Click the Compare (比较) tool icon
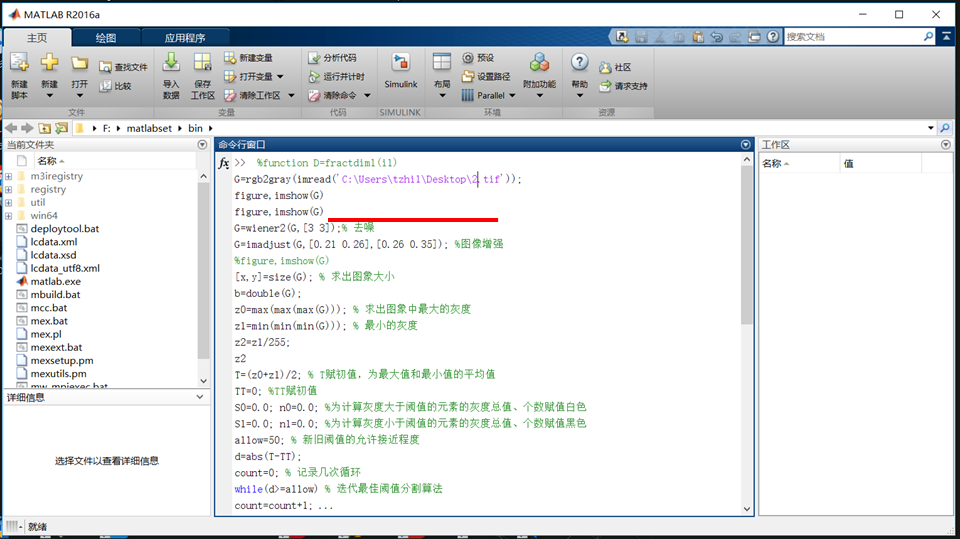This screenshot has width=960, height=539. pos(105,86)
